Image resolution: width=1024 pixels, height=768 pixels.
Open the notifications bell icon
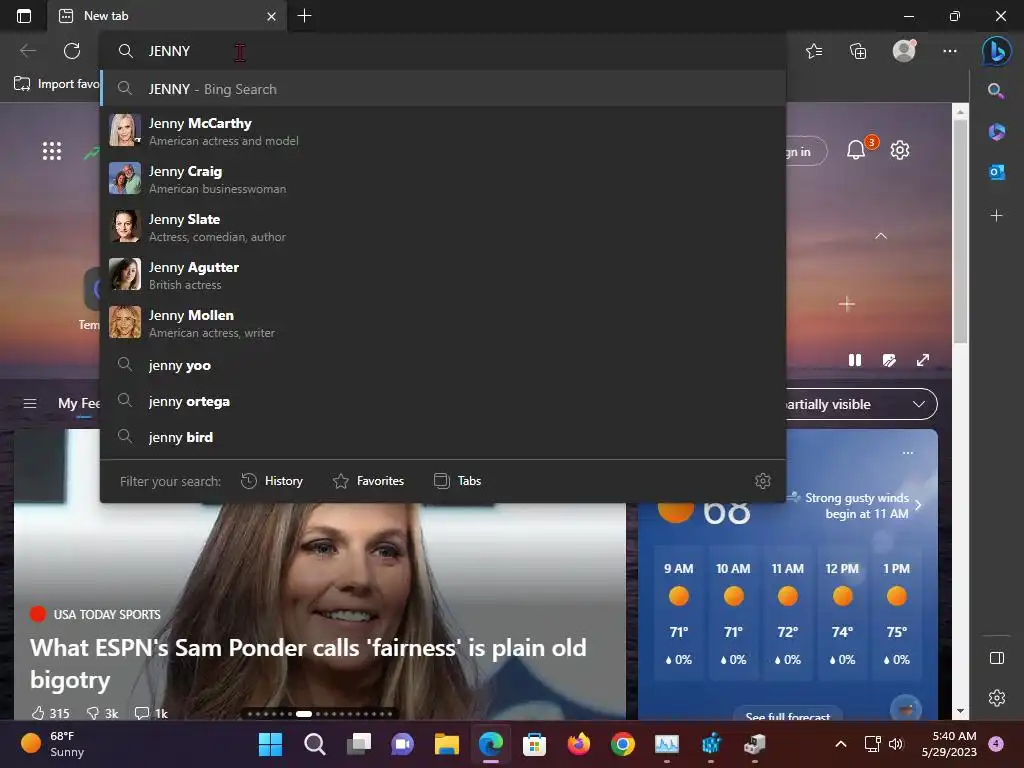point(856,150)
